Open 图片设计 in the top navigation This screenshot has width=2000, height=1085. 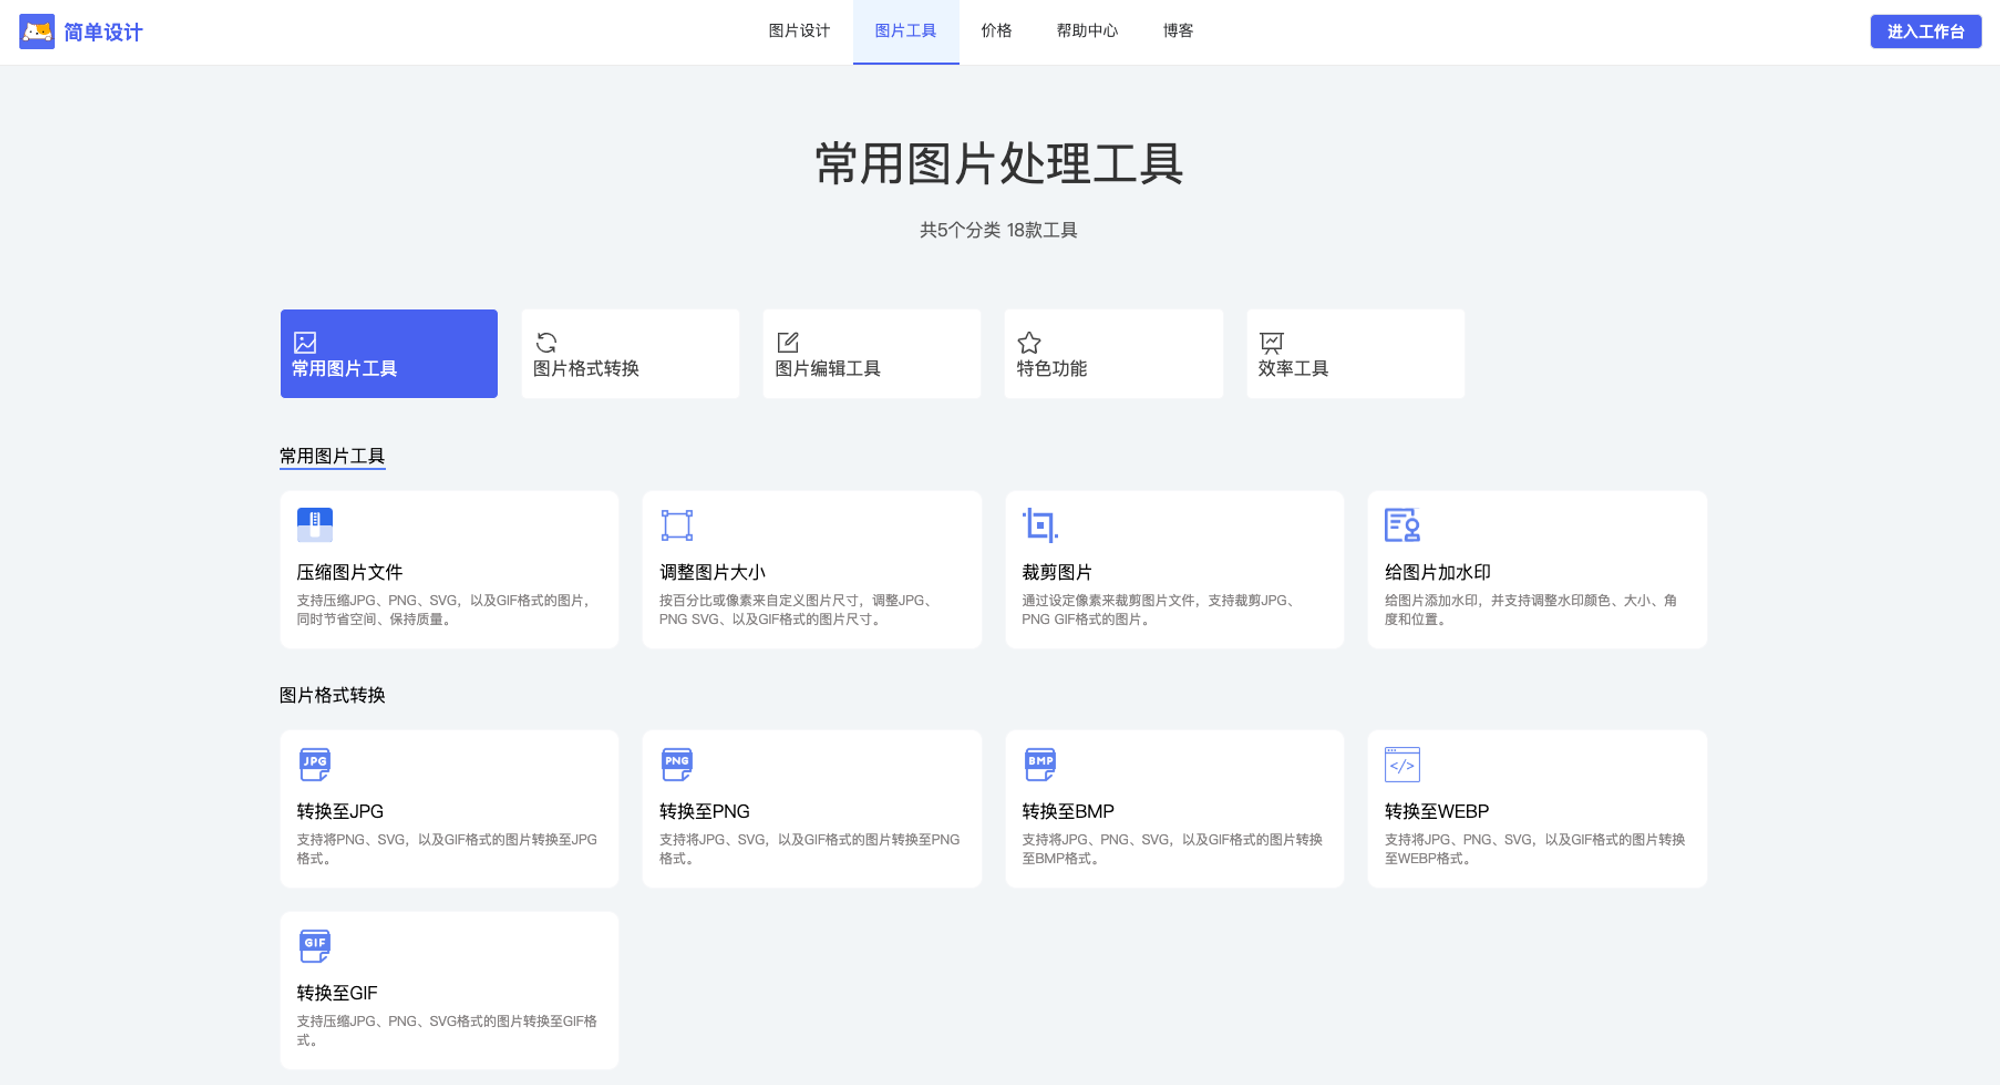pyautogui.click(x=798, y=31)
